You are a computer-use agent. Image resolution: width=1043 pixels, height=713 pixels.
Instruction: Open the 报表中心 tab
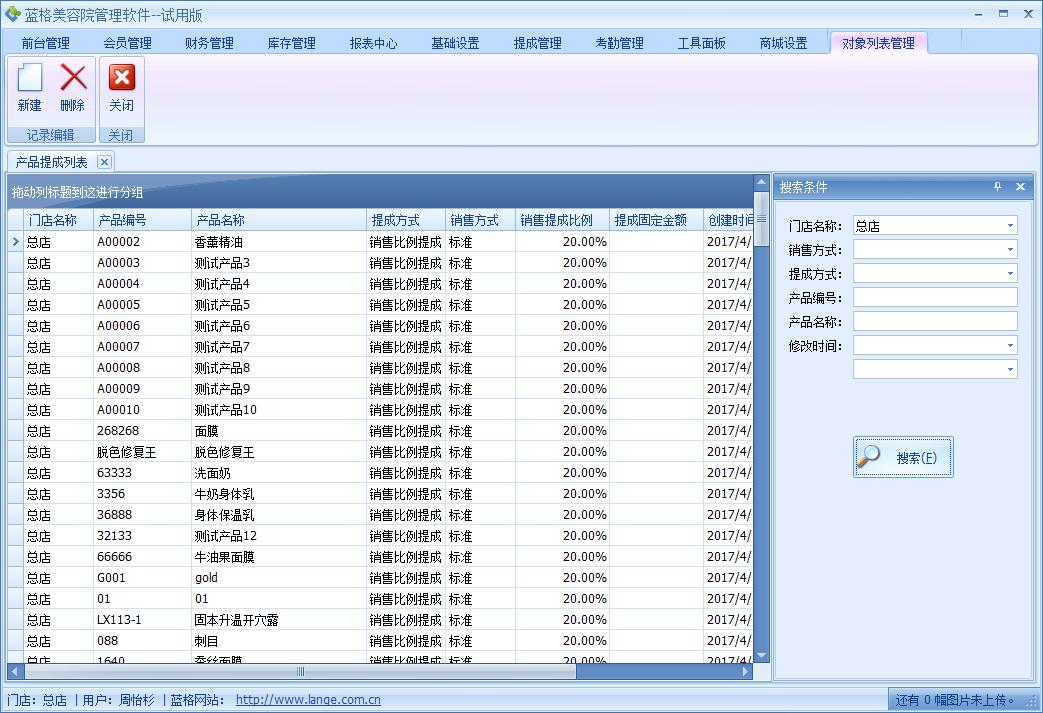click(x=373, y=43)
